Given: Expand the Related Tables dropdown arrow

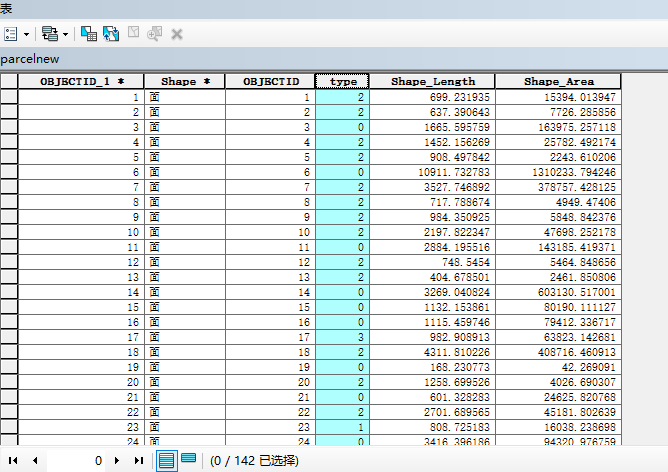Looking at the screenshot, I should [65, 34].
